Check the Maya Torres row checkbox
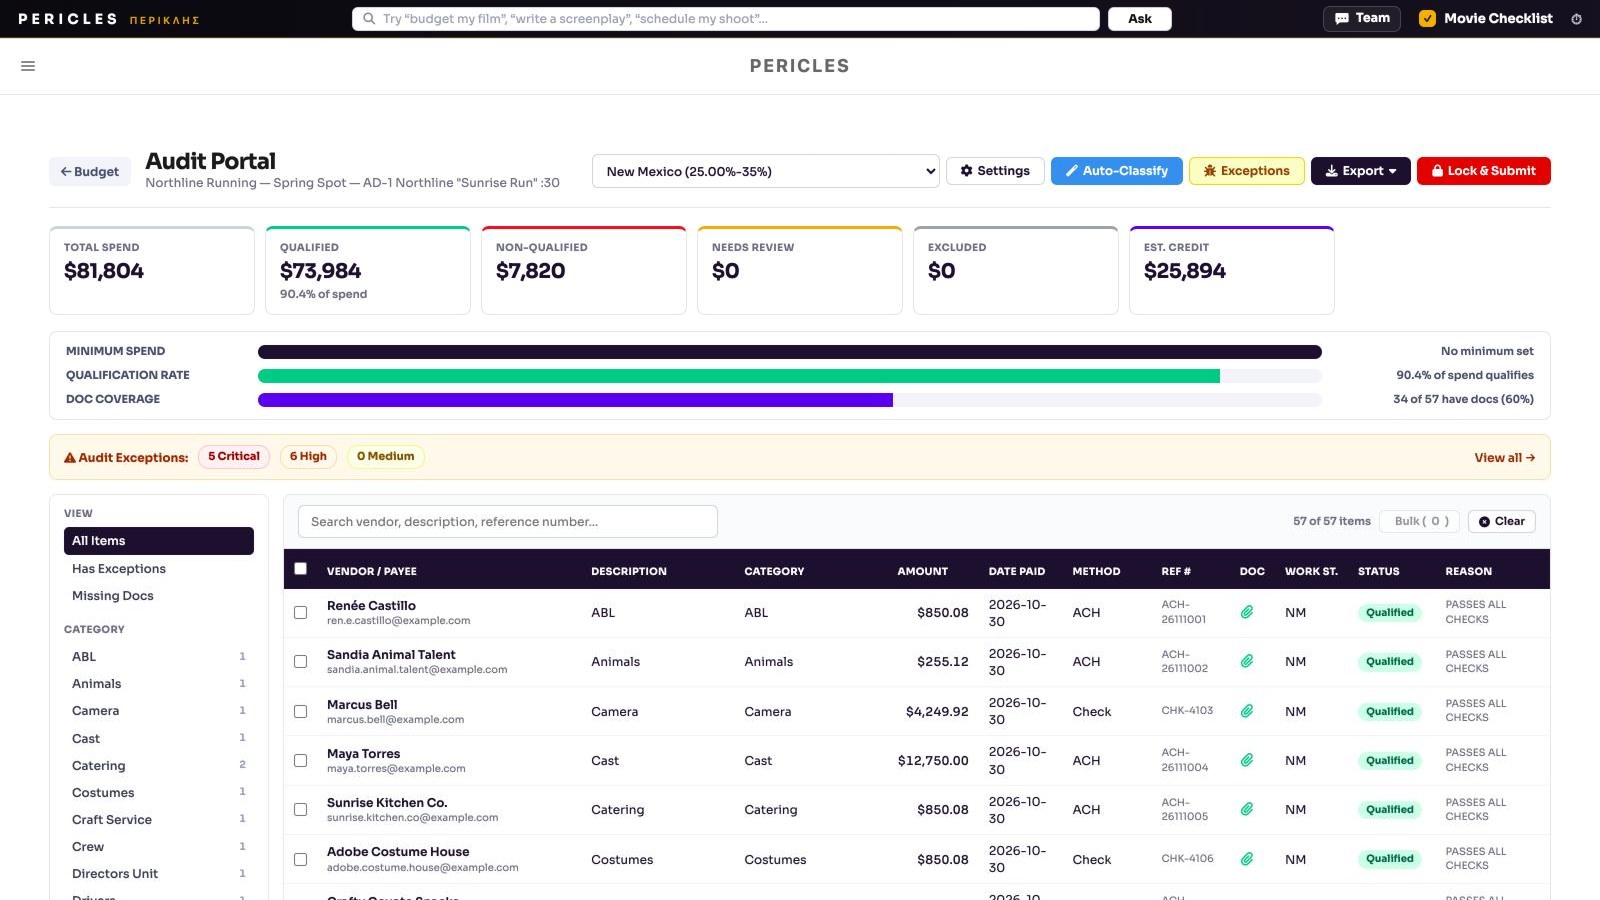 tap(300, 760)
